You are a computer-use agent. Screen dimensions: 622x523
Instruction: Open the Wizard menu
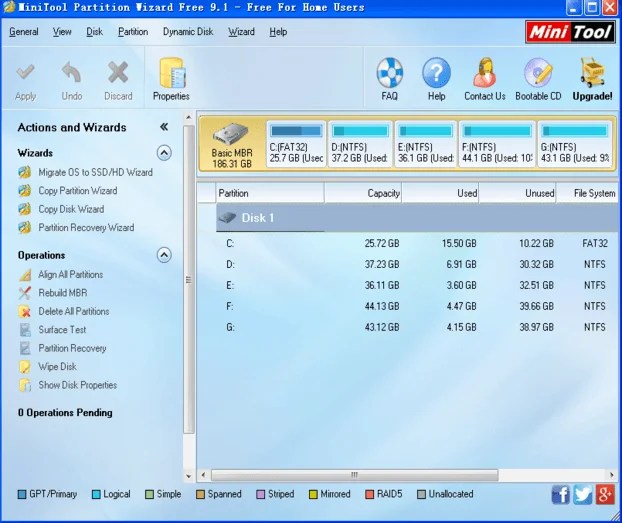click(x=241, y=32)
